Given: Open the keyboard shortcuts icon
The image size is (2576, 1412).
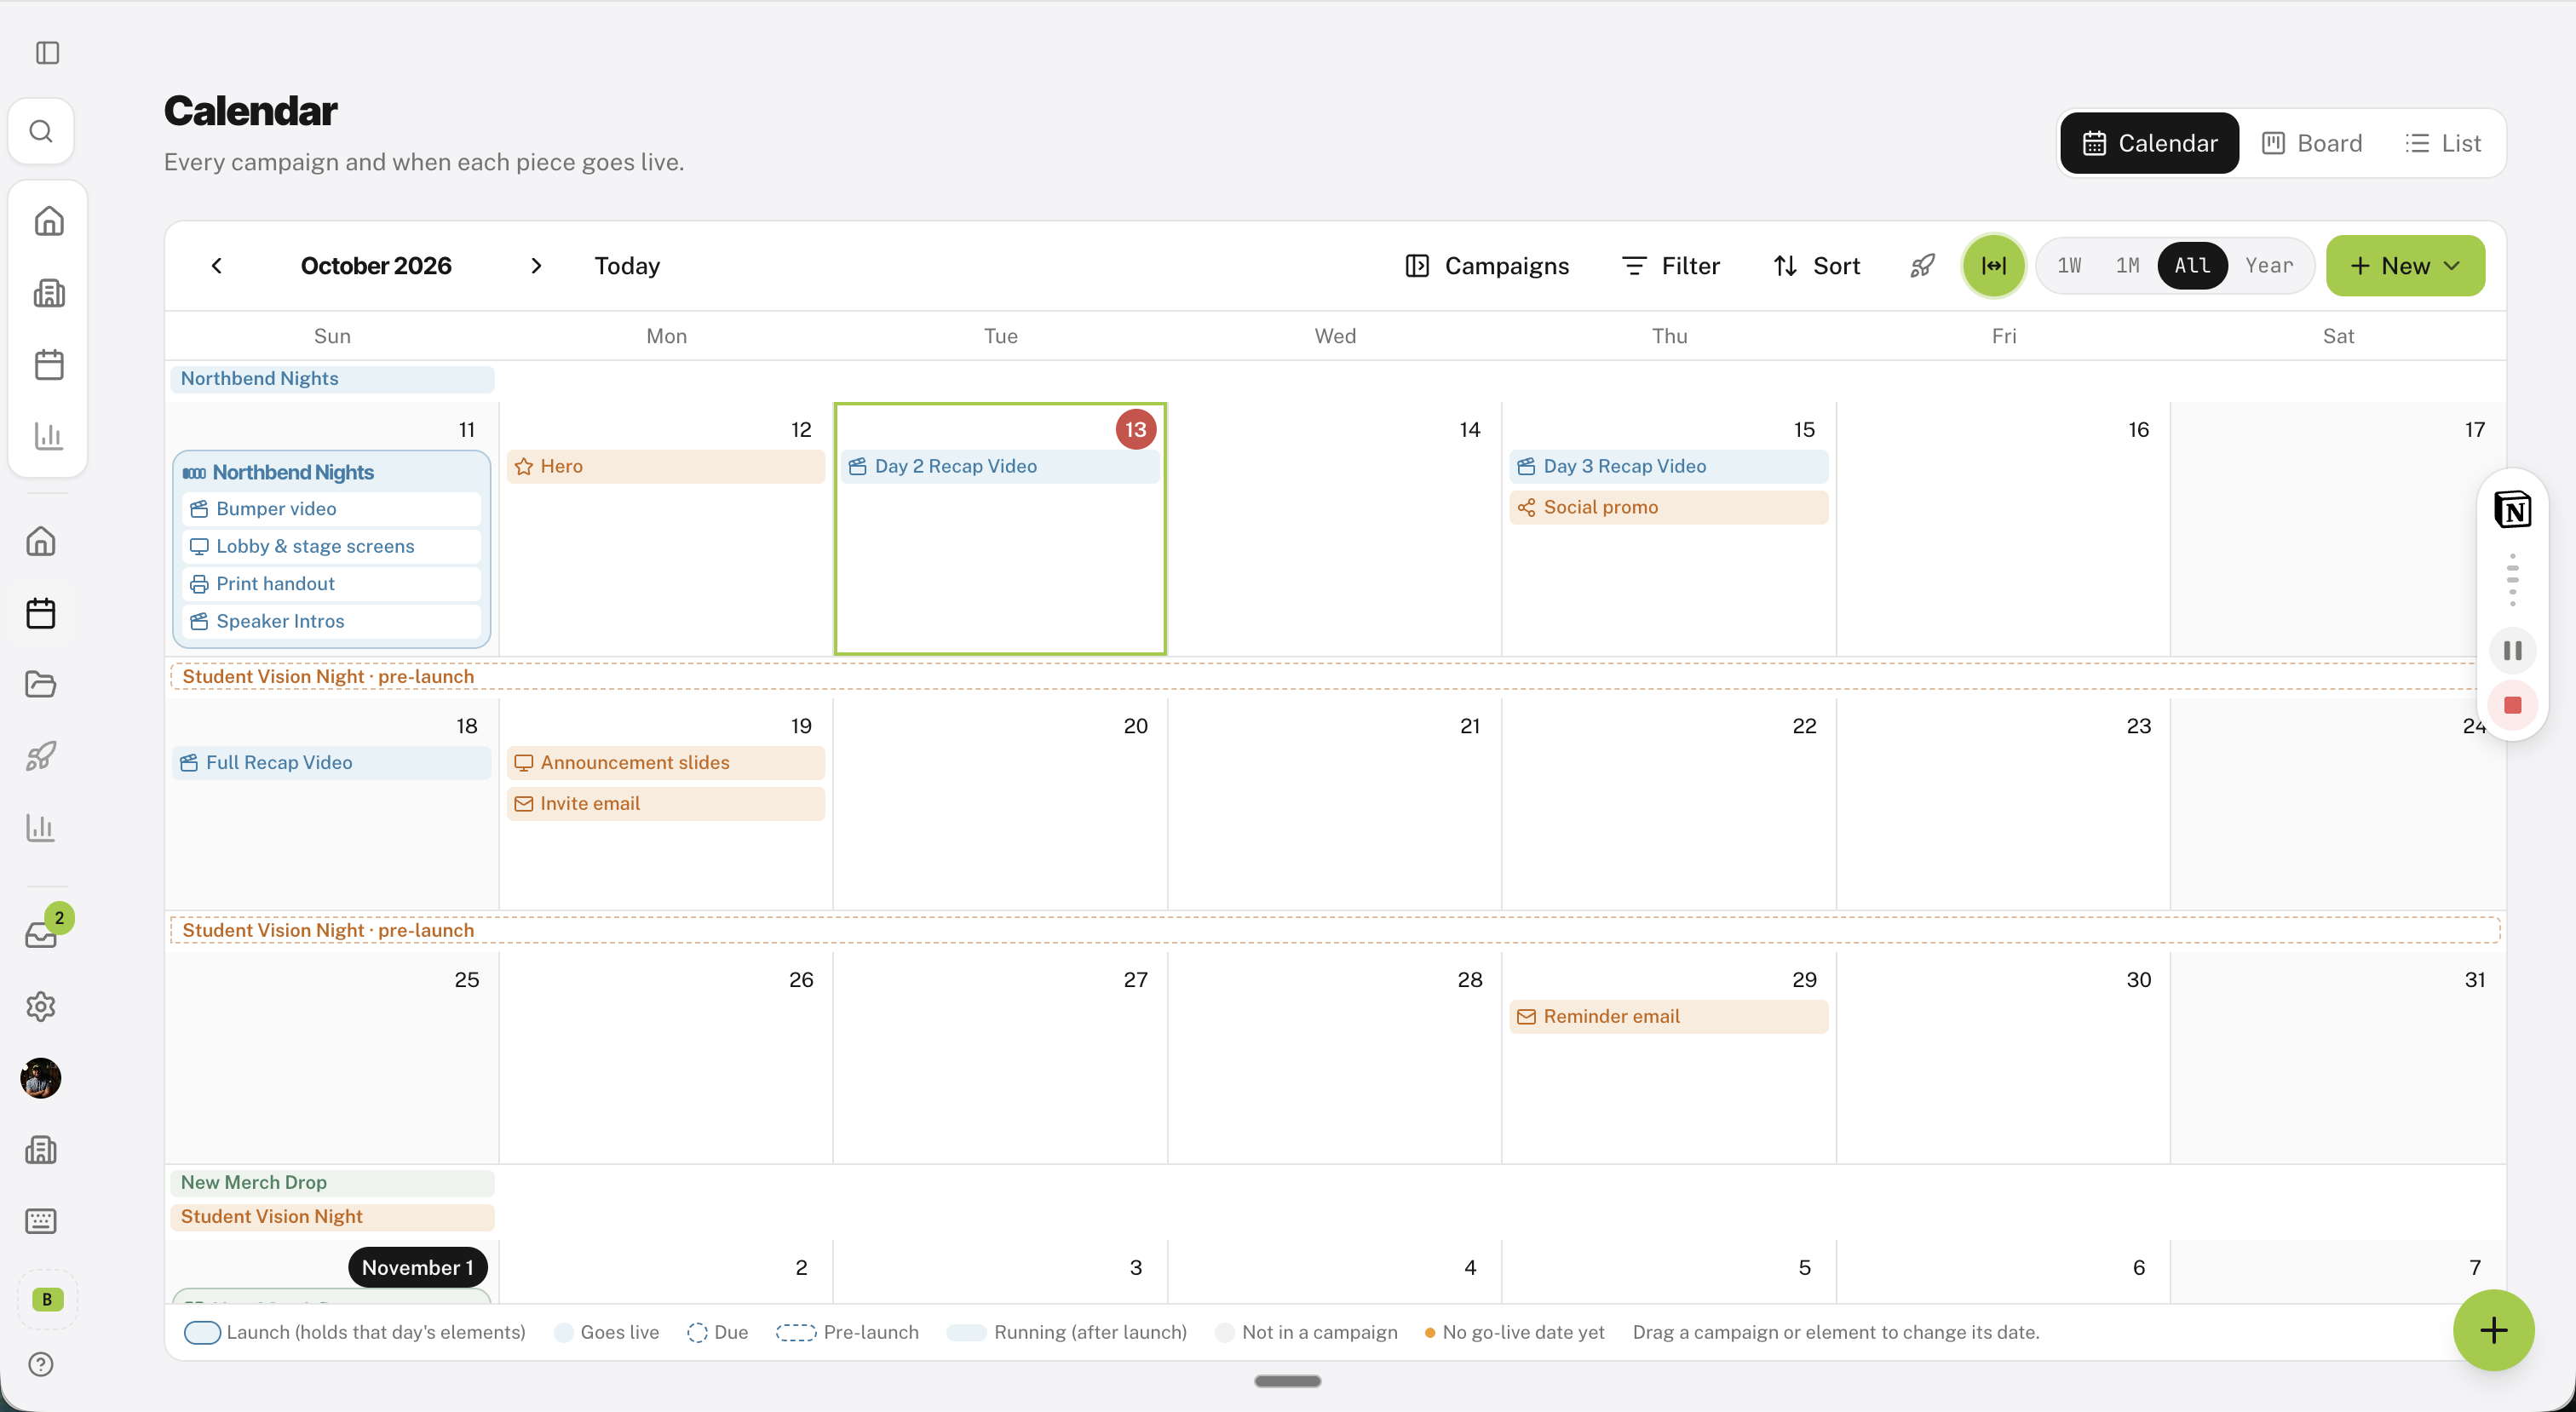Looking at the screenshot, I should (41, 1221).
